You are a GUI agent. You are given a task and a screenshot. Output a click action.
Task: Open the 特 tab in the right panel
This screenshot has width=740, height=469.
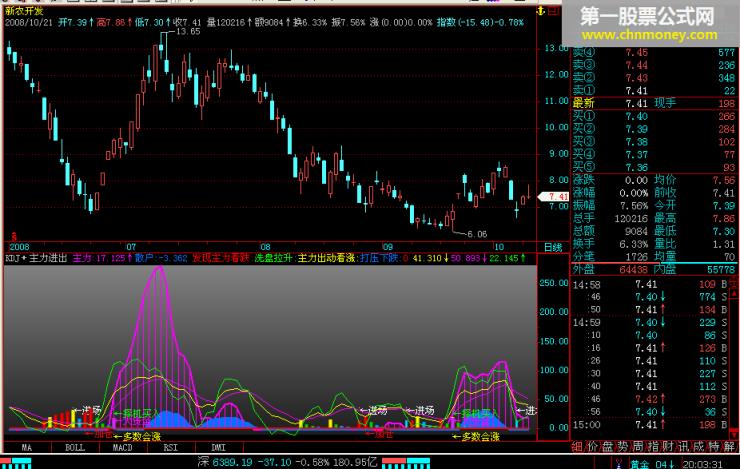point(714,446)
